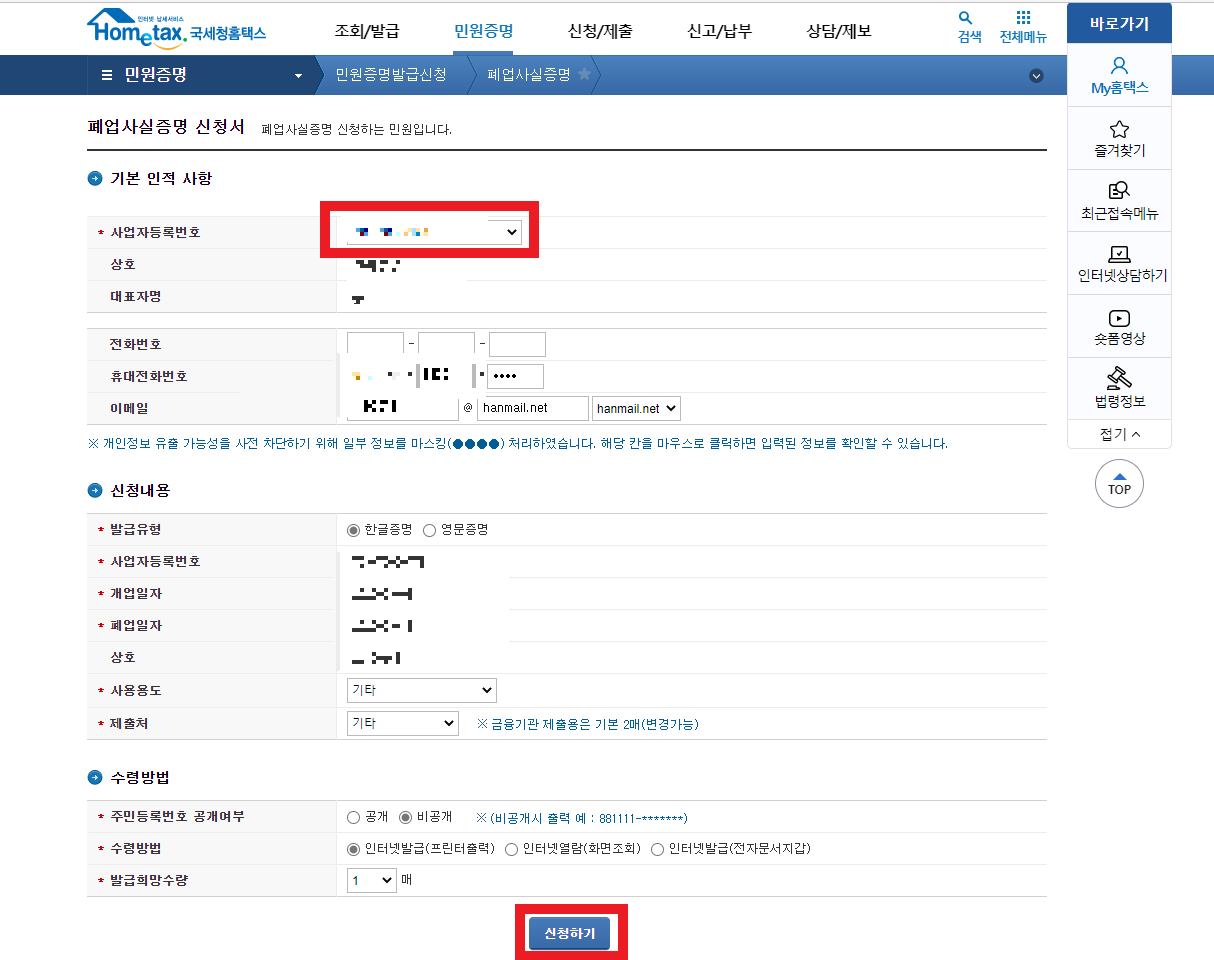Click last 전화번호 input box

(x=517, y=344)
